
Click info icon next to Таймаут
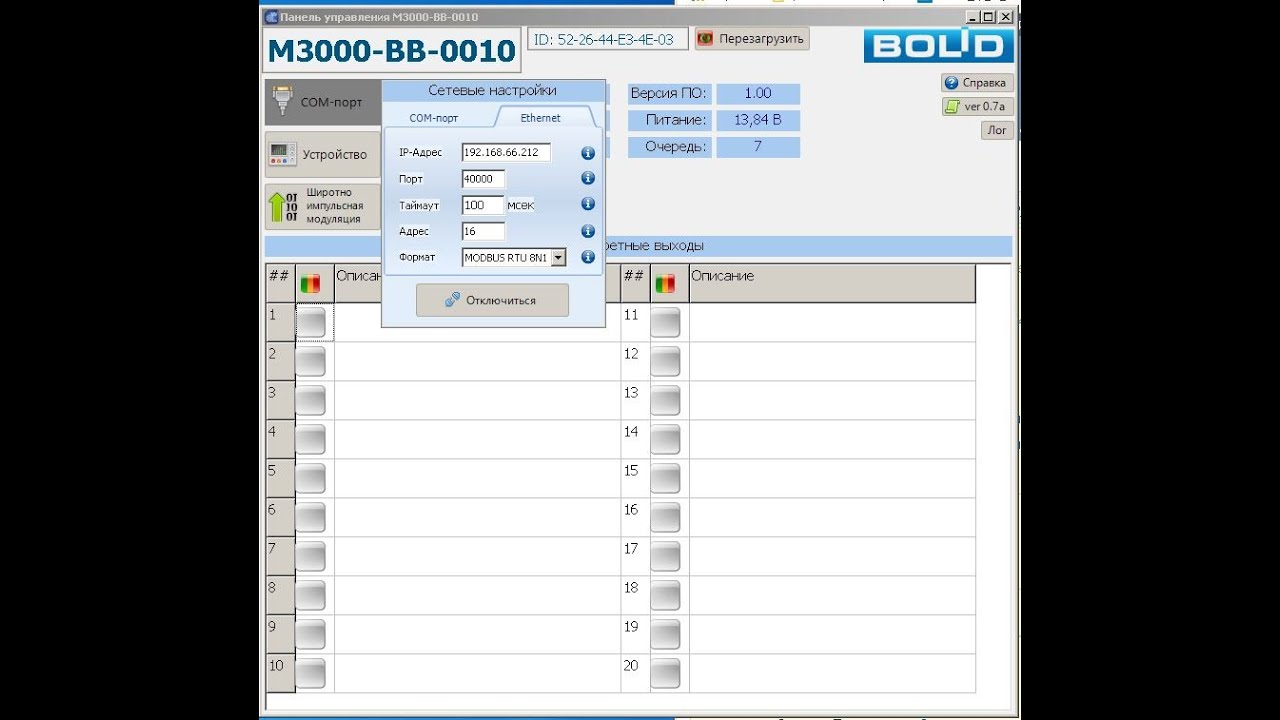click(x=588, y=204)
